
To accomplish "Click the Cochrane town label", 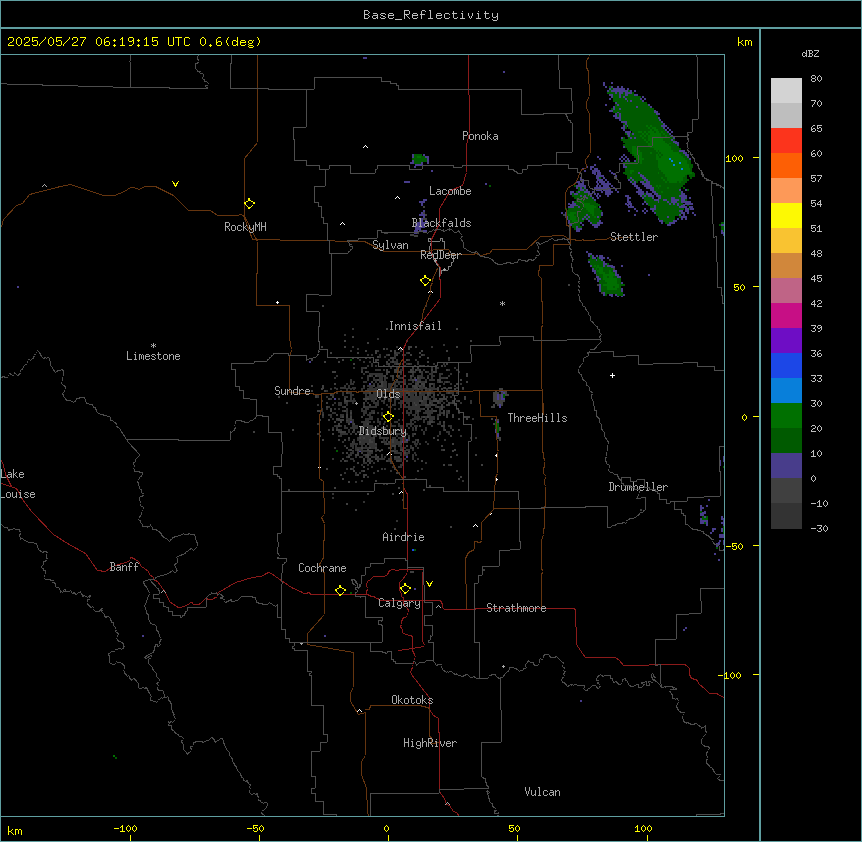I will [322, 568].
